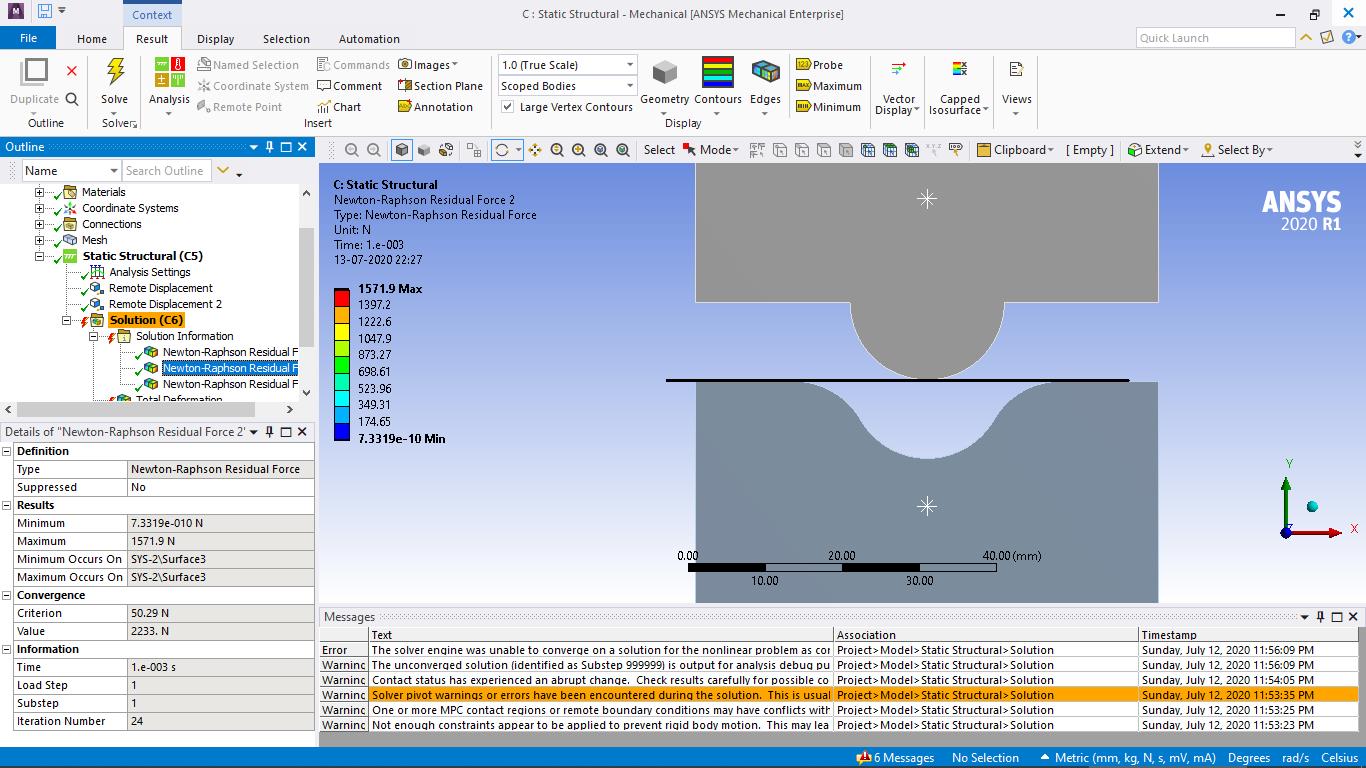
Task: Open the Analysis insert icon
Action: pyautogui.click(x=169, y=72)
